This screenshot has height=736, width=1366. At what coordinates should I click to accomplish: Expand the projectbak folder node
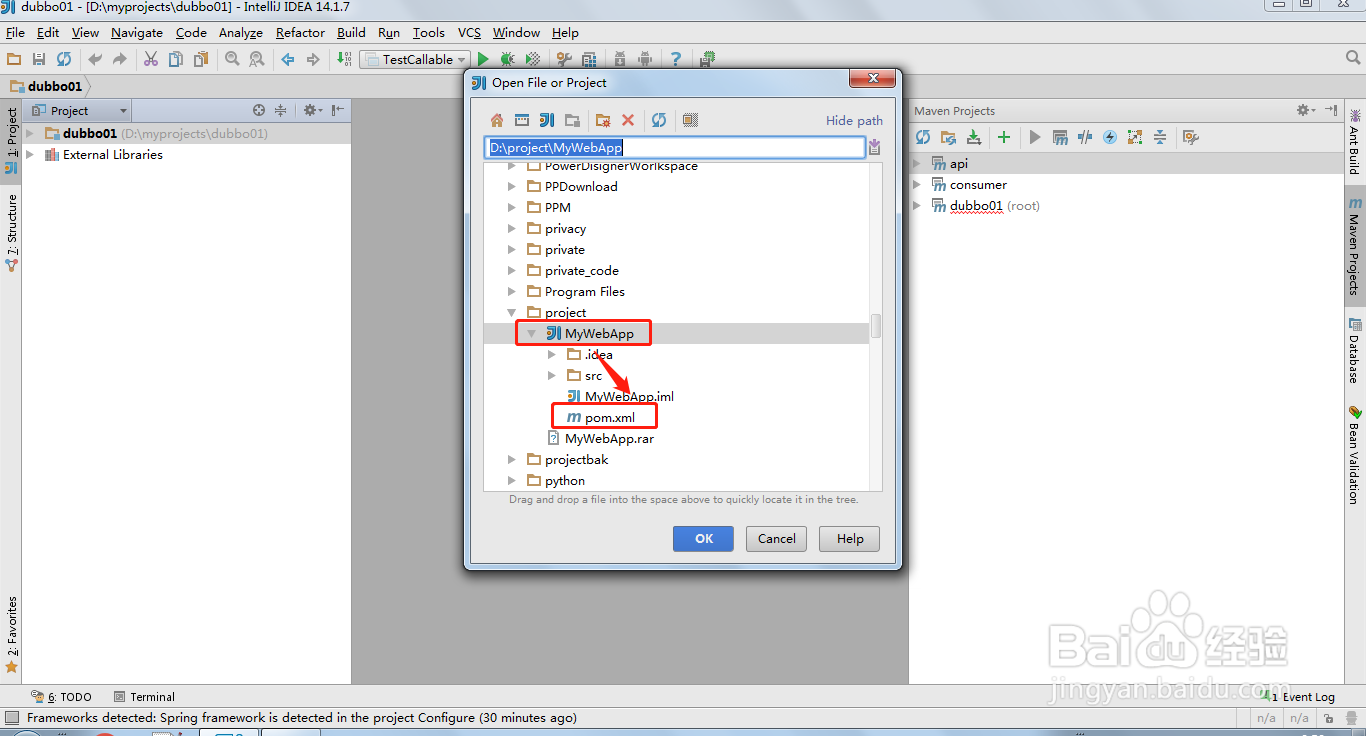[512, 460]
